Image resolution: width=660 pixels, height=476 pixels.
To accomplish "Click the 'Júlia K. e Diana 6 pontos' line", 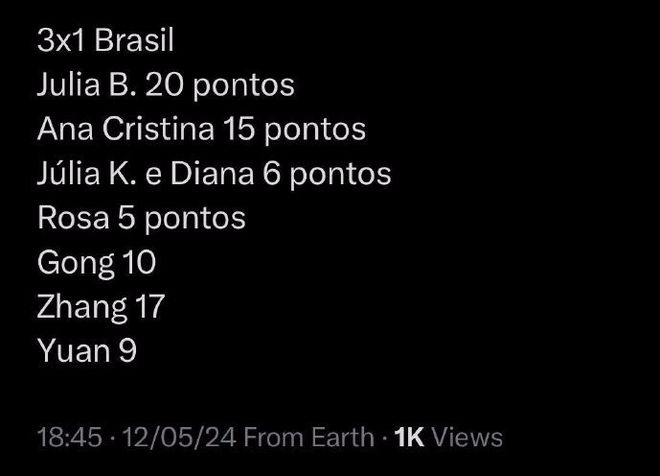I will point(214,174).
